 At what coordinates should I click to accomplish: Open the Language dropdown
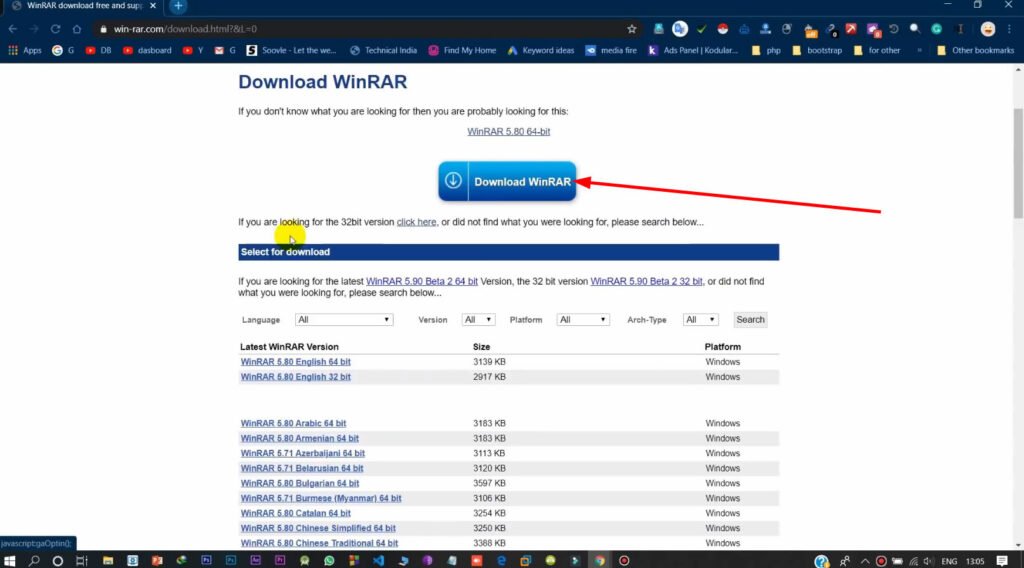344,319
